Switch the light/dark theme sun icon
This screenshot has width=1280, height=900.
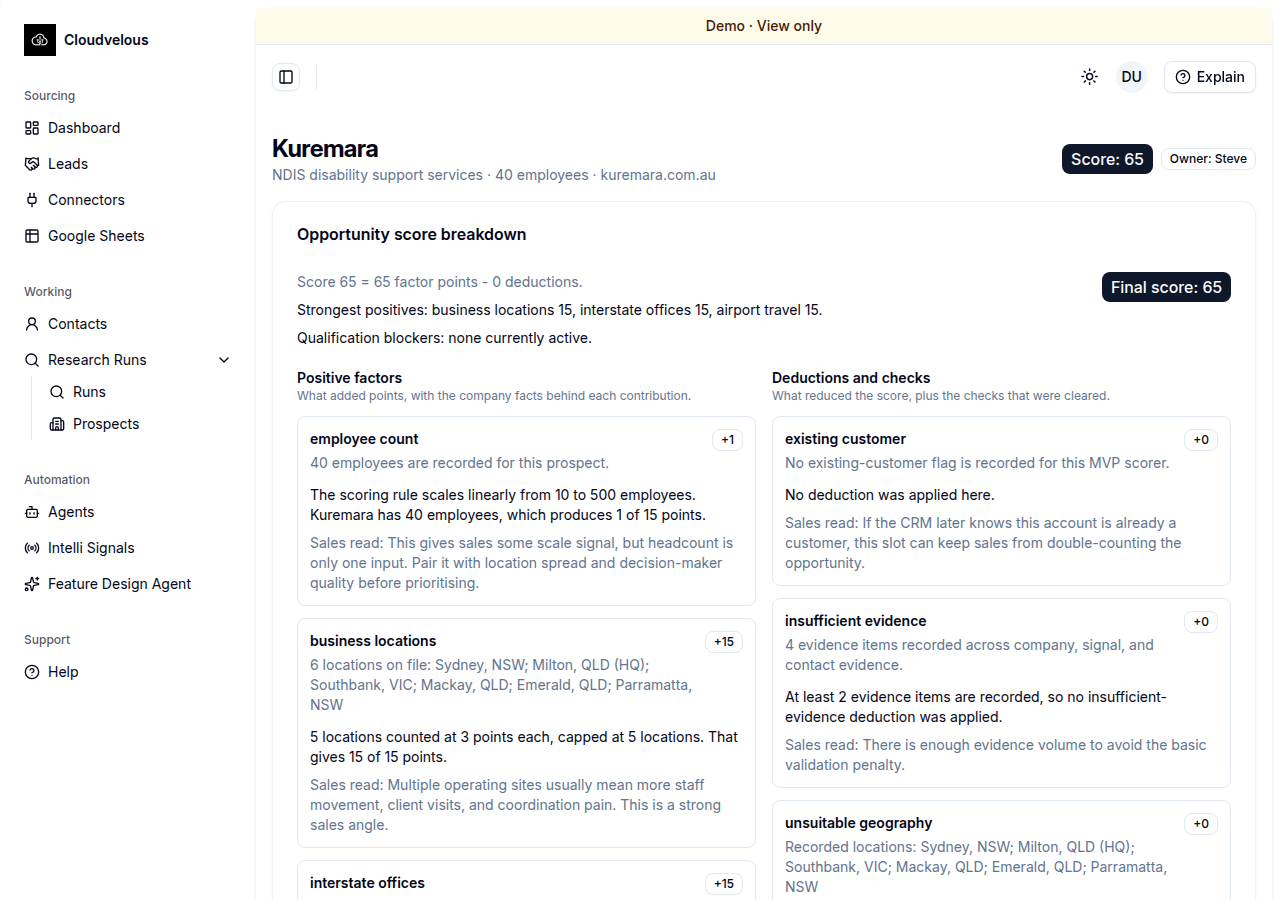[x=1090, y=77]
